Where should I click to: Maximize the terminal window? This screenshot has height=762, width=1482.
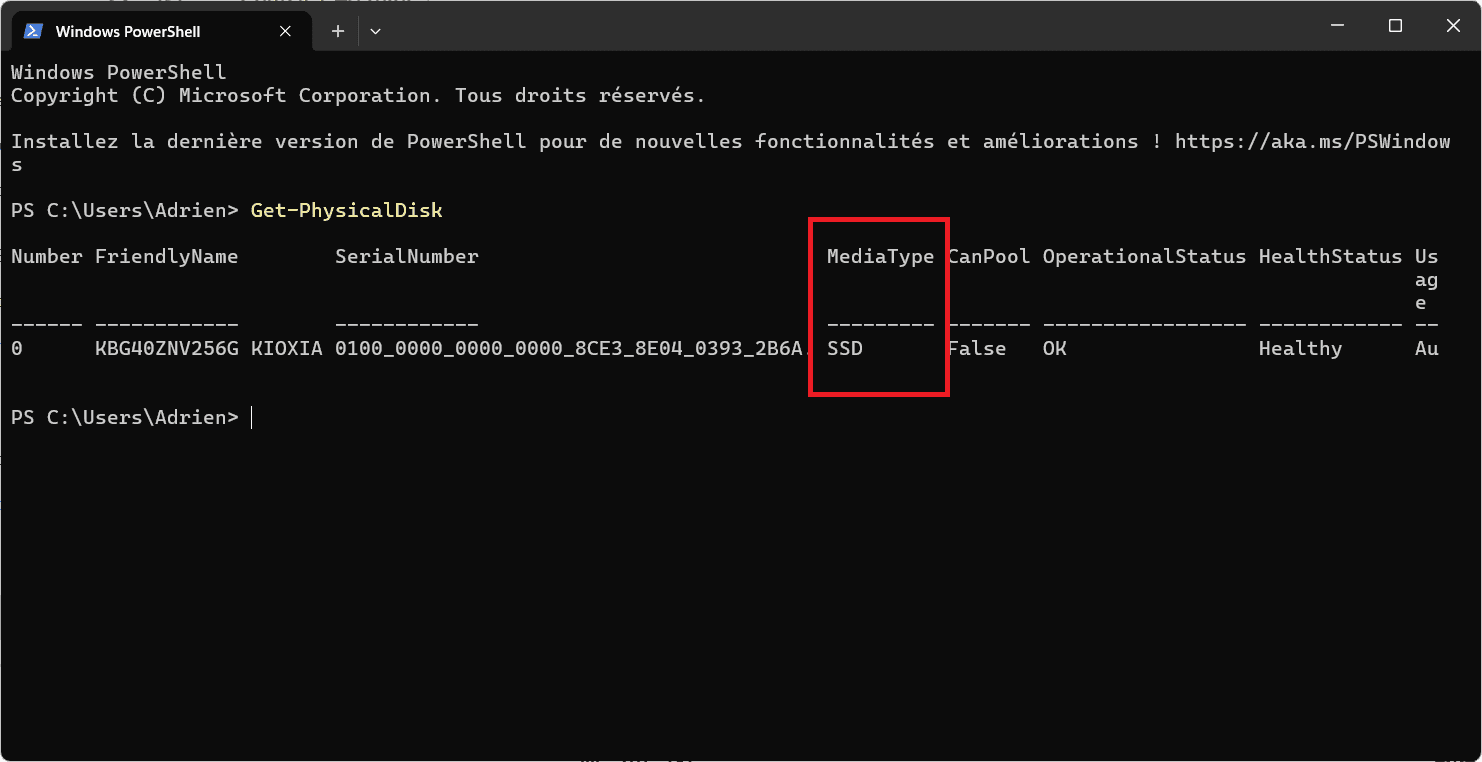[1395, 26]
